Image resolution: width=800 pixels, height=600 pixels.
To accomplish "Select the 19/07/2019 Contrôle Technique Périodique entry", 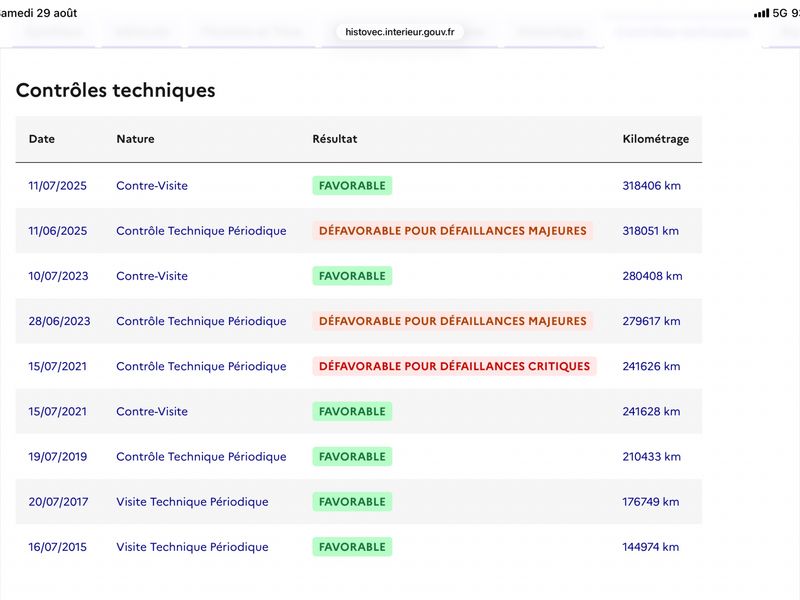I will (x=359, y=457).
